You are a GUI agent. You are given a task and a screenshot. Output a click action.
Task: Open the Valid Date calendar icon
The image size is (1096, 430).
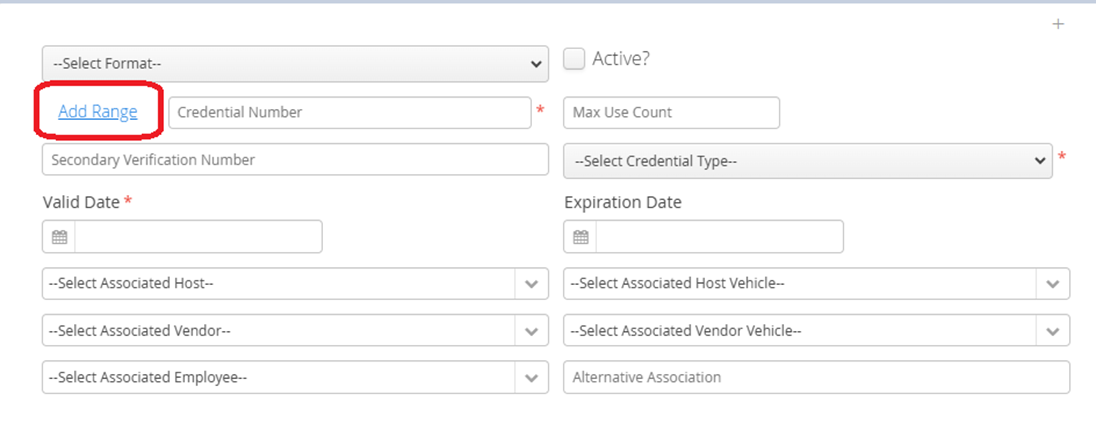tap(59, 237)
